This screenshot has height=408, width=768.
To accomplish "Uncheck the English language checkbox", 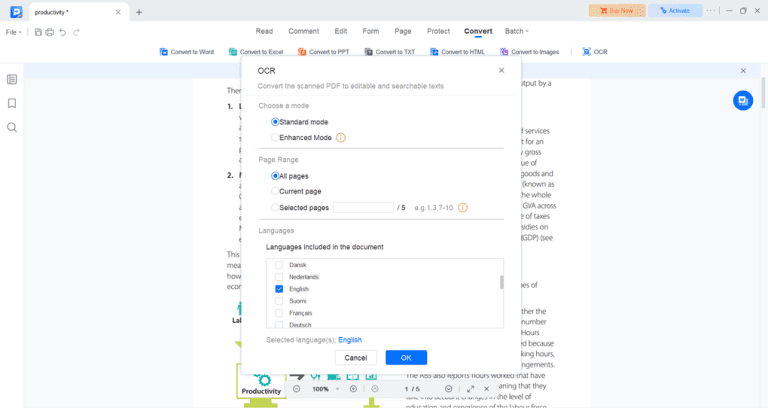I will [x=279, y=289].
